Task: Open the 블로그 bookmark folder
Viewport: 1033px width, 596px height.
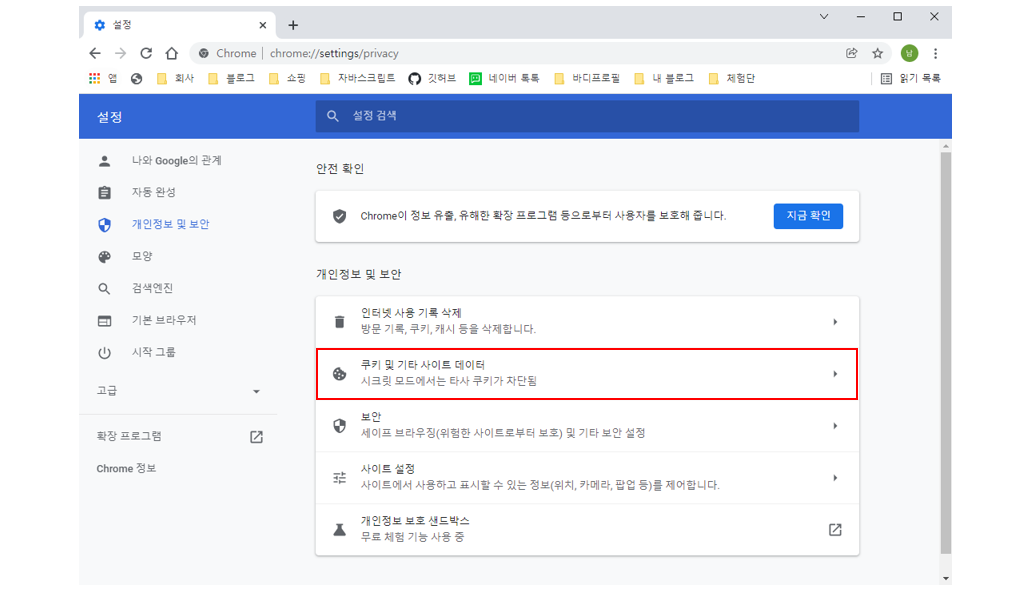Action: pos(231,78)
